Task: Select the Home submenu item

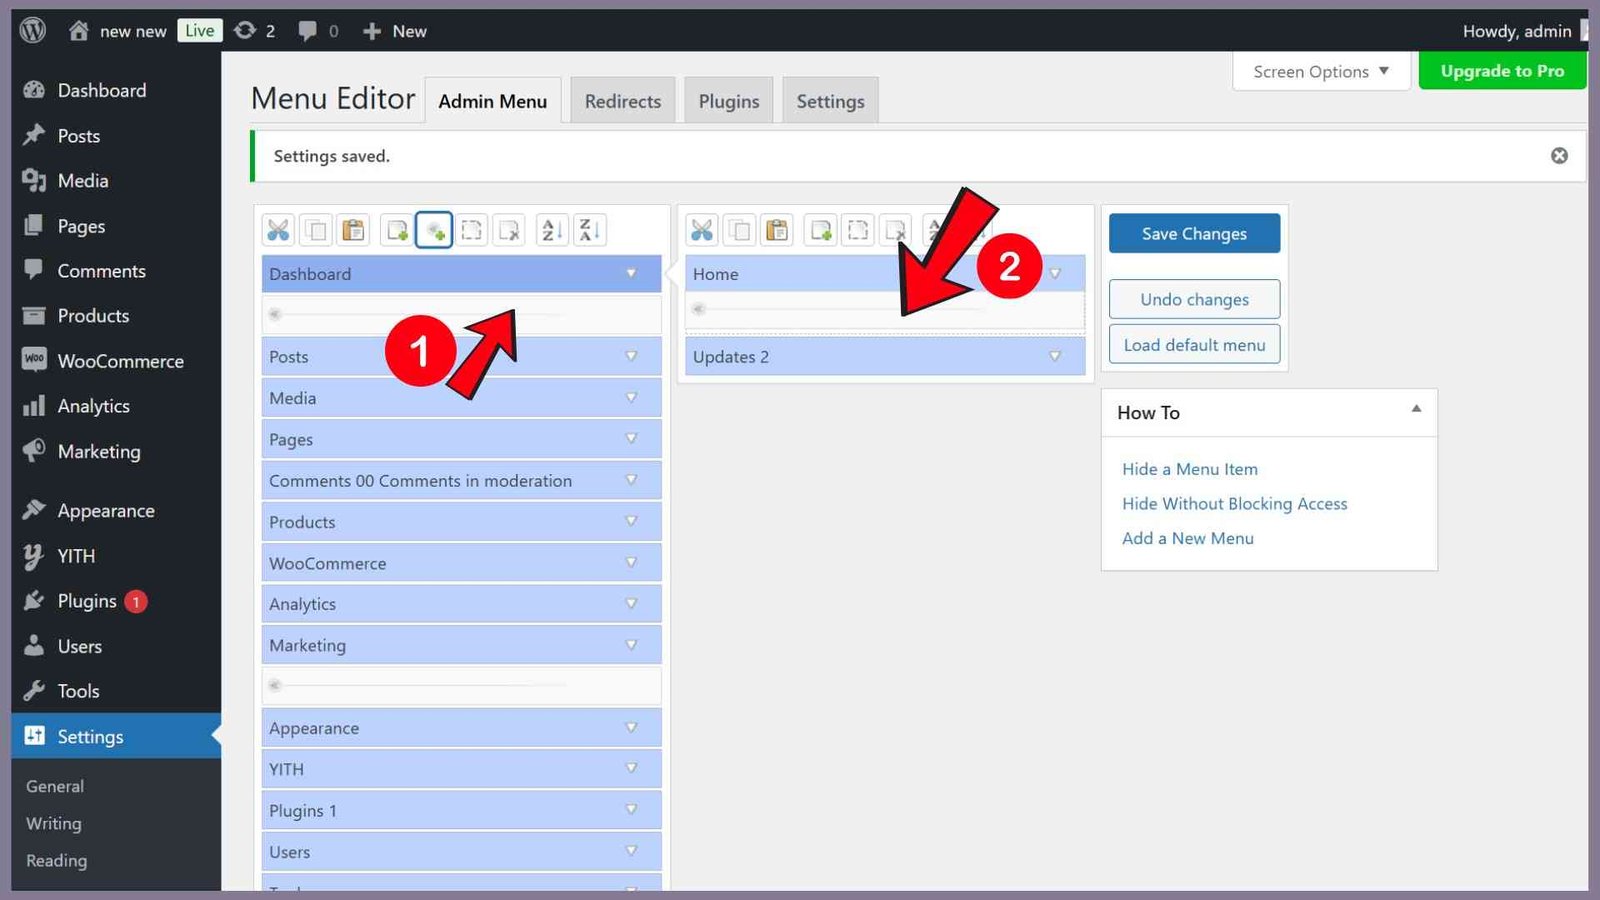Action: tap(885, 273)
